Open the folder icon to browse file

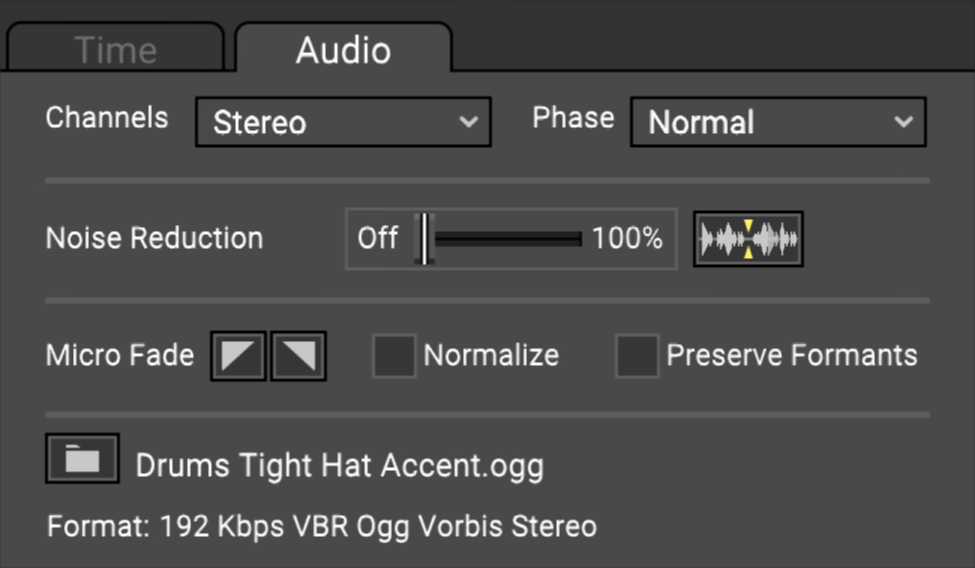[x=82, y=459]
